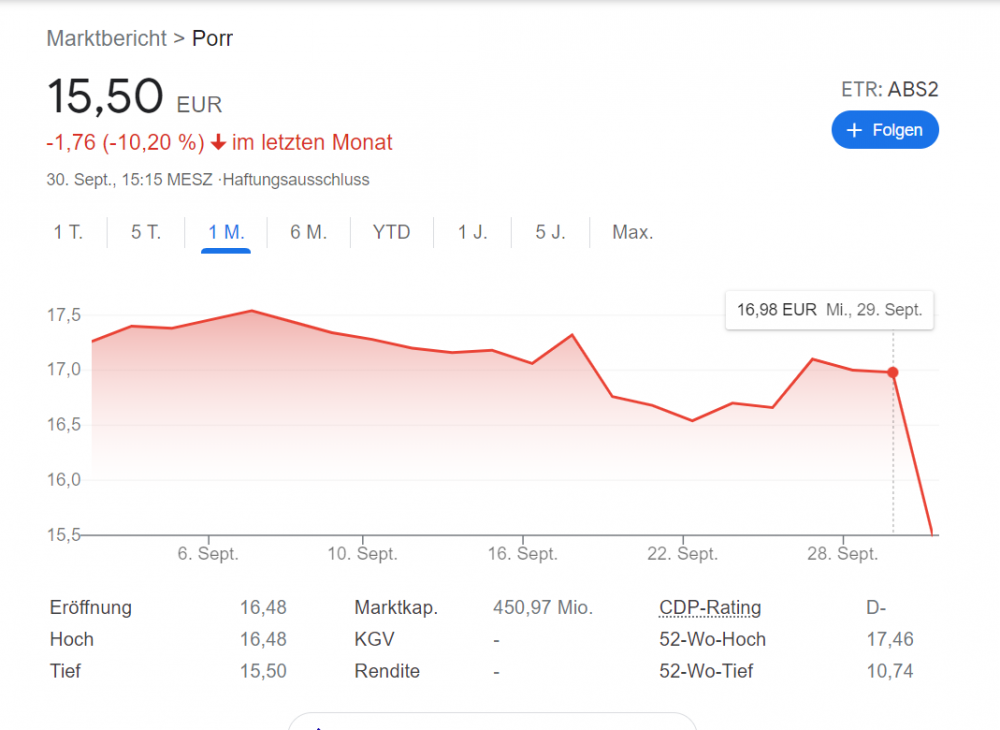Click the -1,76 (-10,20 %) change text
The width and height of the screenshot is (1000, 730).
click(x=125, y=142)
